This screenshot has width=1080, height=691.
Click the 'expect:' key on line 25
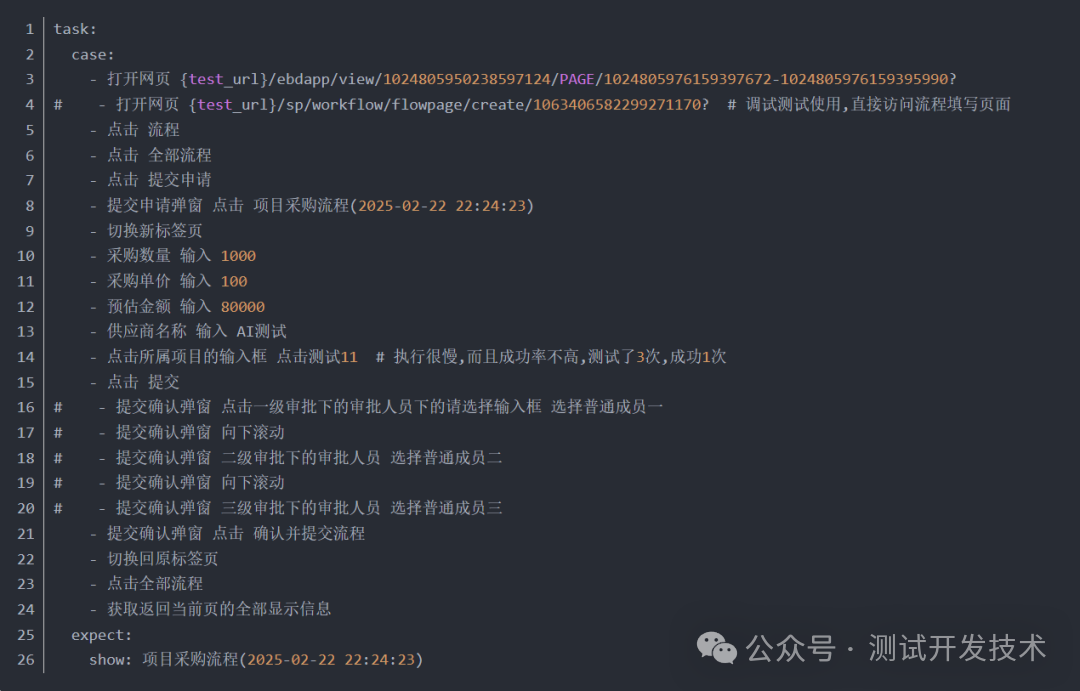pos(102,635)
